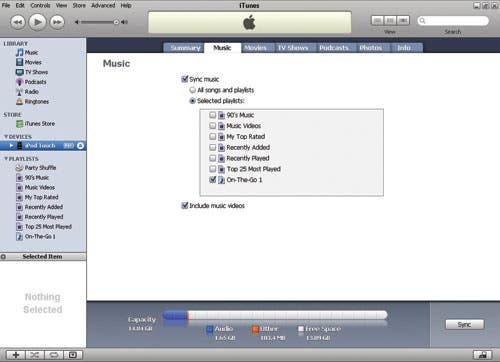Create a new playlist with plus button
500x362 pixels.
click(16, 355)
